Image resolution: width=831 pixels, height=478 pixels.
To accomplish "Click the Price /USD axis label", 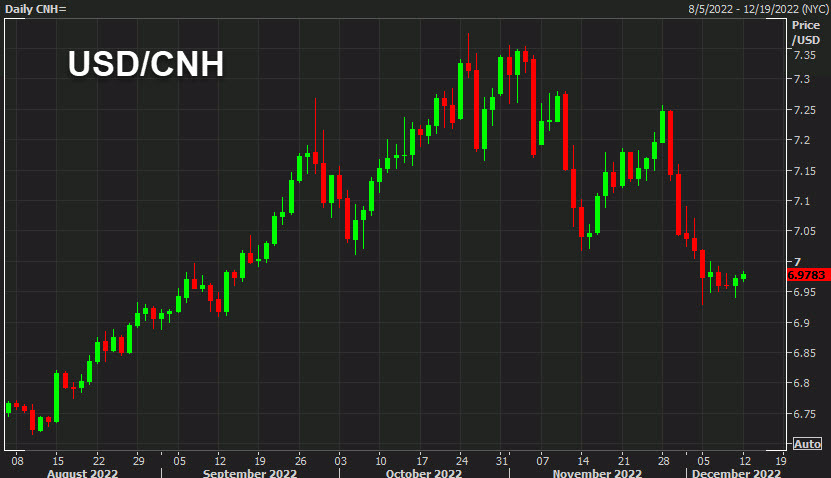I will tap(806, 32).
